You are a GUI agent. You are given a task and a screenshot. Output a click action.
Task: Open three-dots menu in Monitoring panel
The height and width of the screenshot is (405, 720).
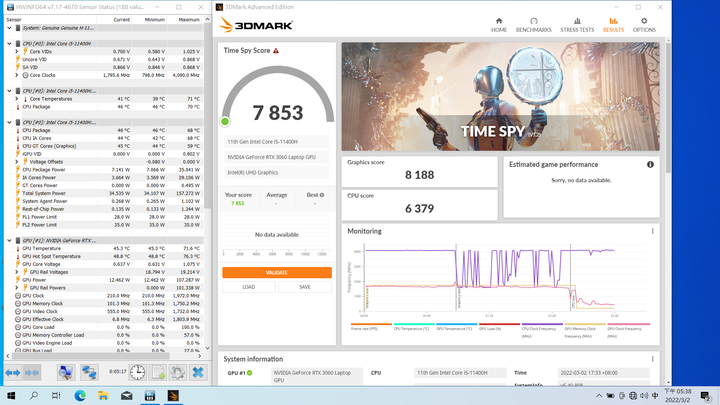[x=652, y=231]
